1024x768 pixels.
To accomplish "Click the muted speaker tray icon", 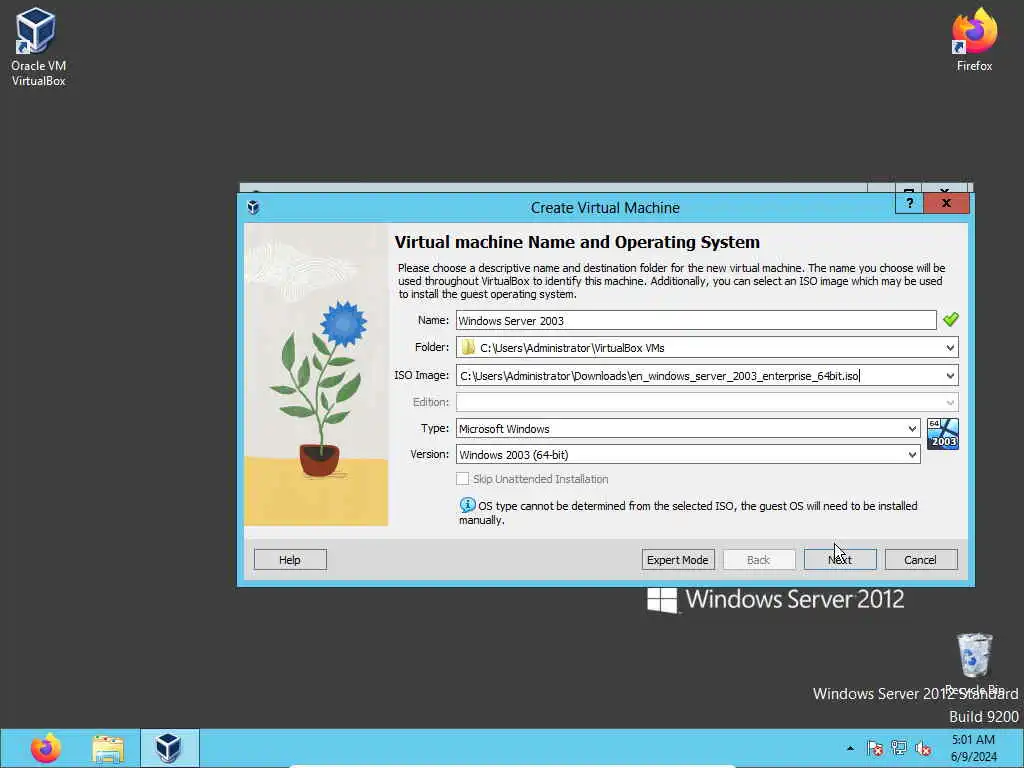I will click(x=923, y=748).
